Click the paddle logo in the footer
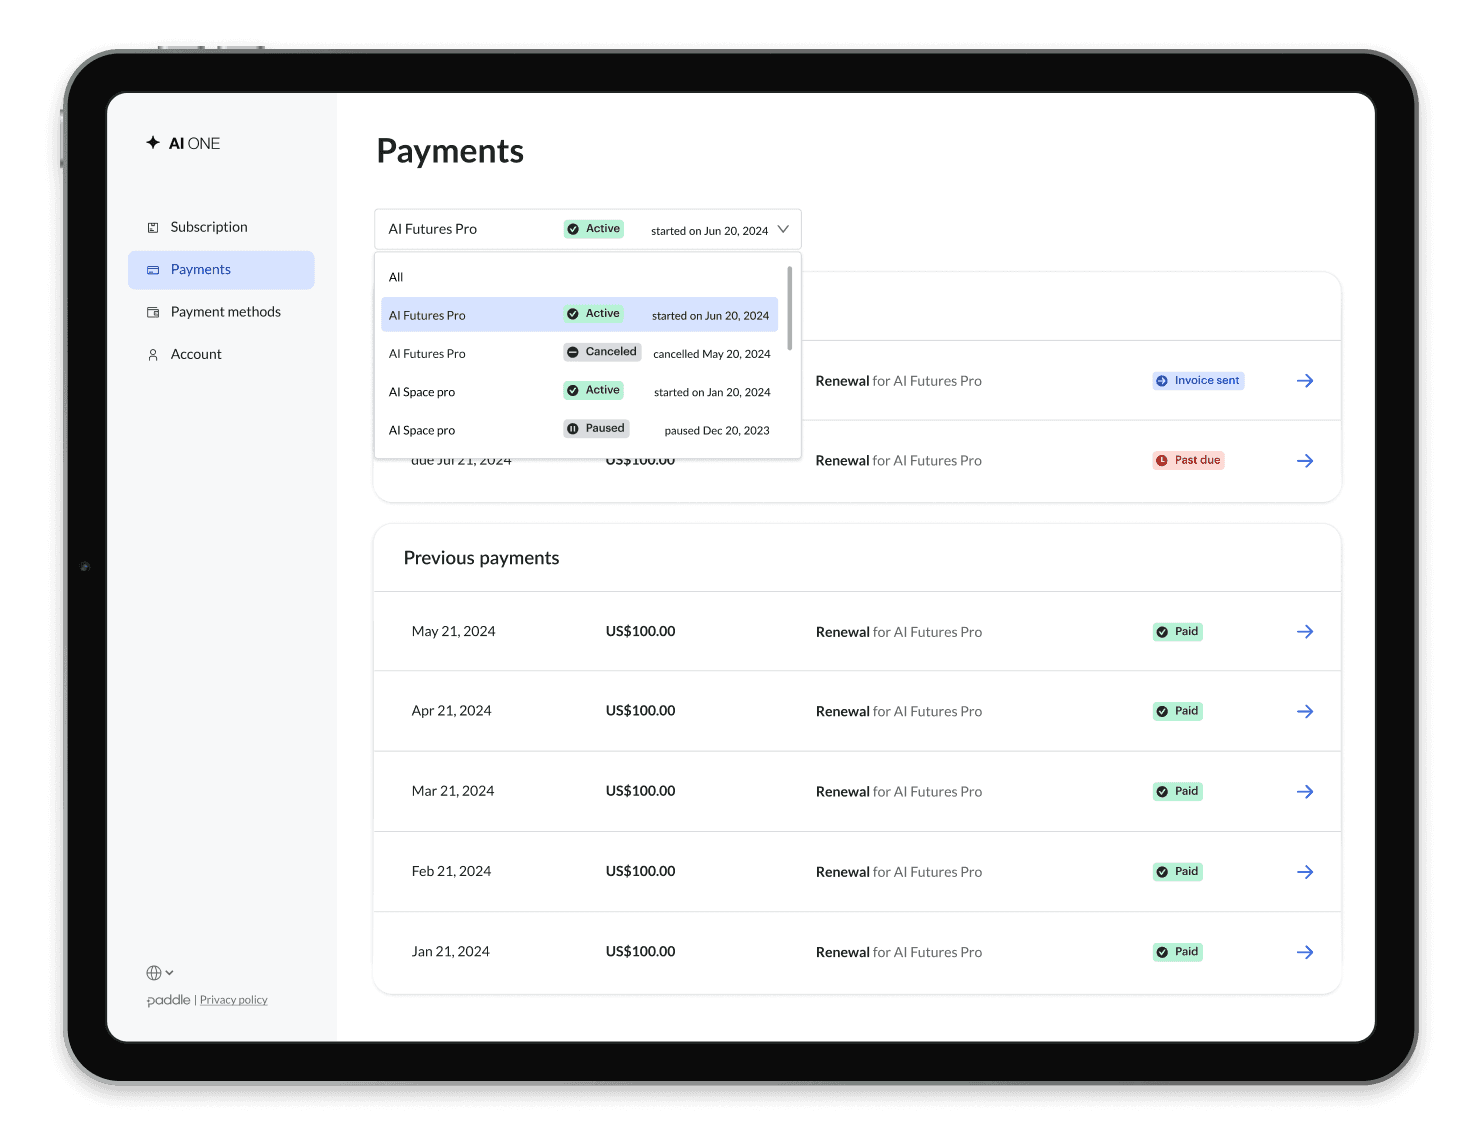1480x1132 pixels. (168, 1000)
